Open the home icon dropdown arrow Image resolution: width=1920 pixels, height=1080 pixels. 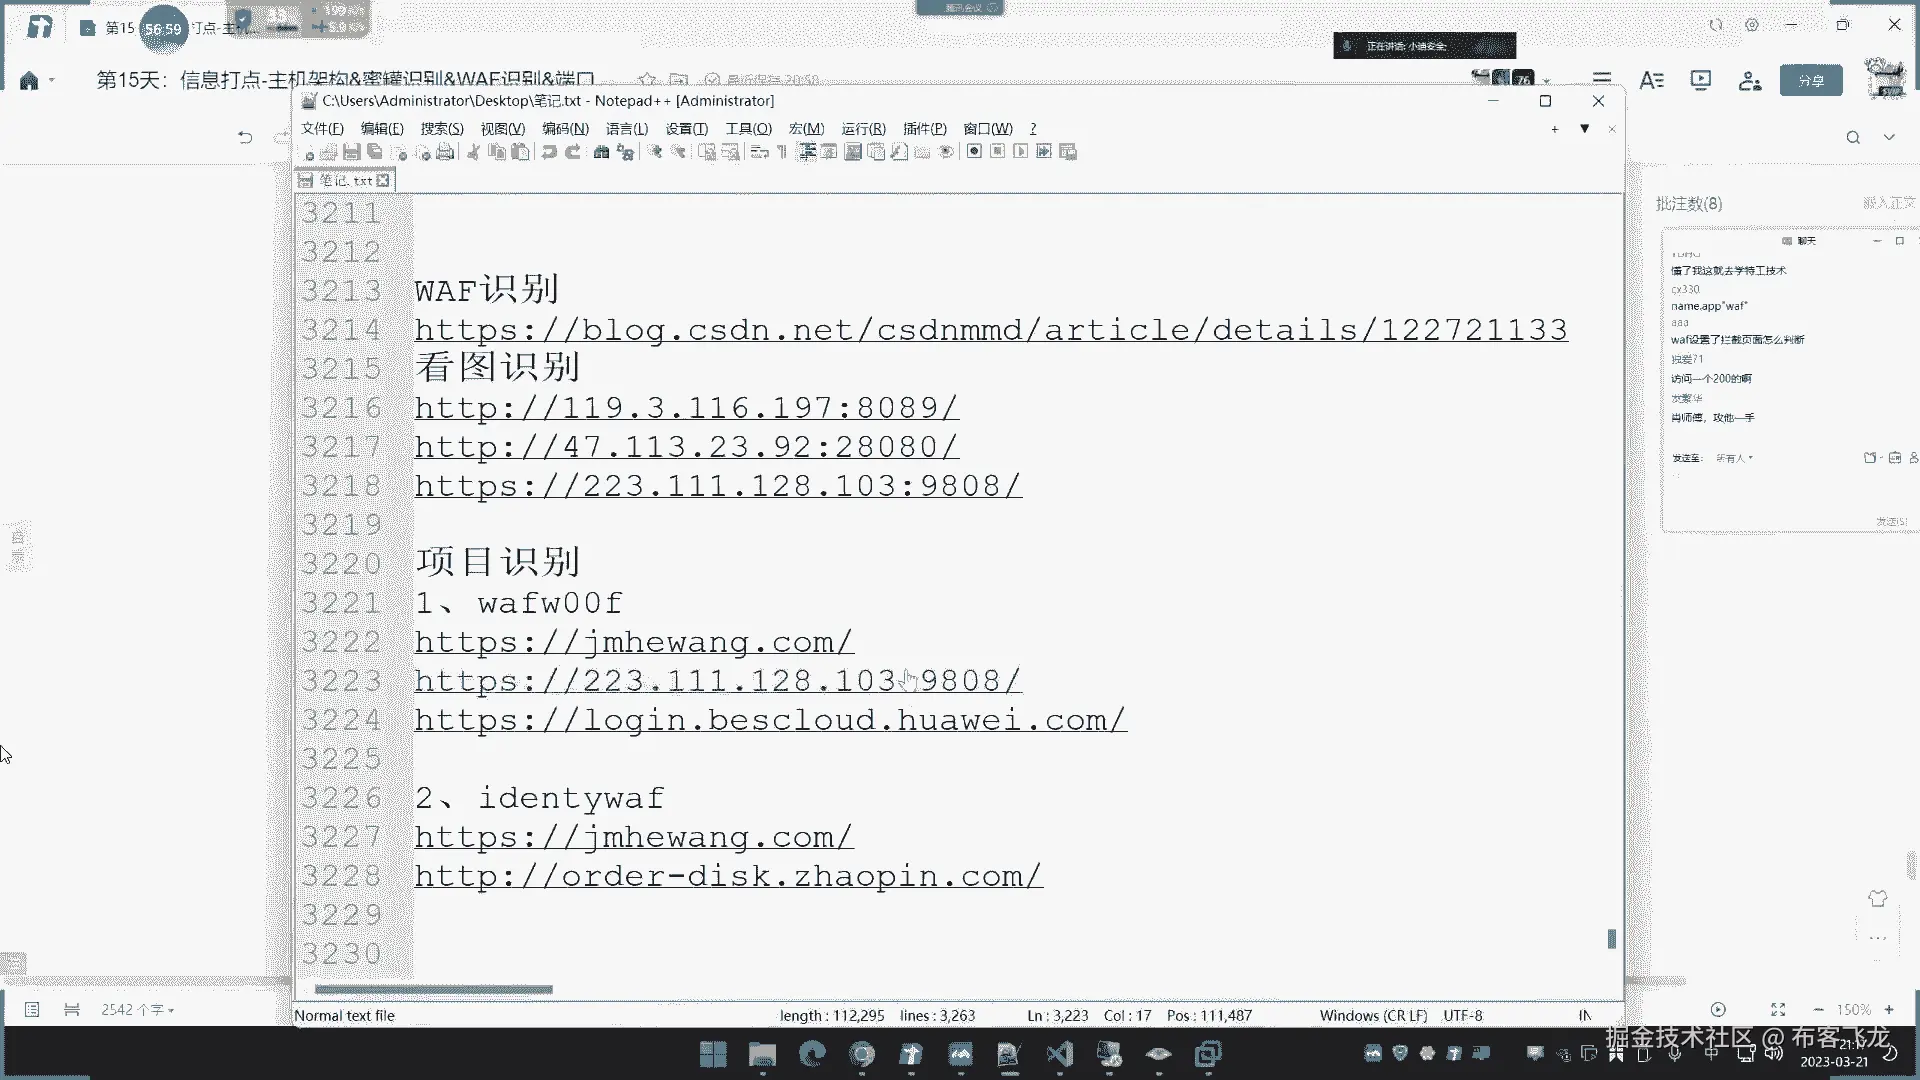(x=52, y=81)
